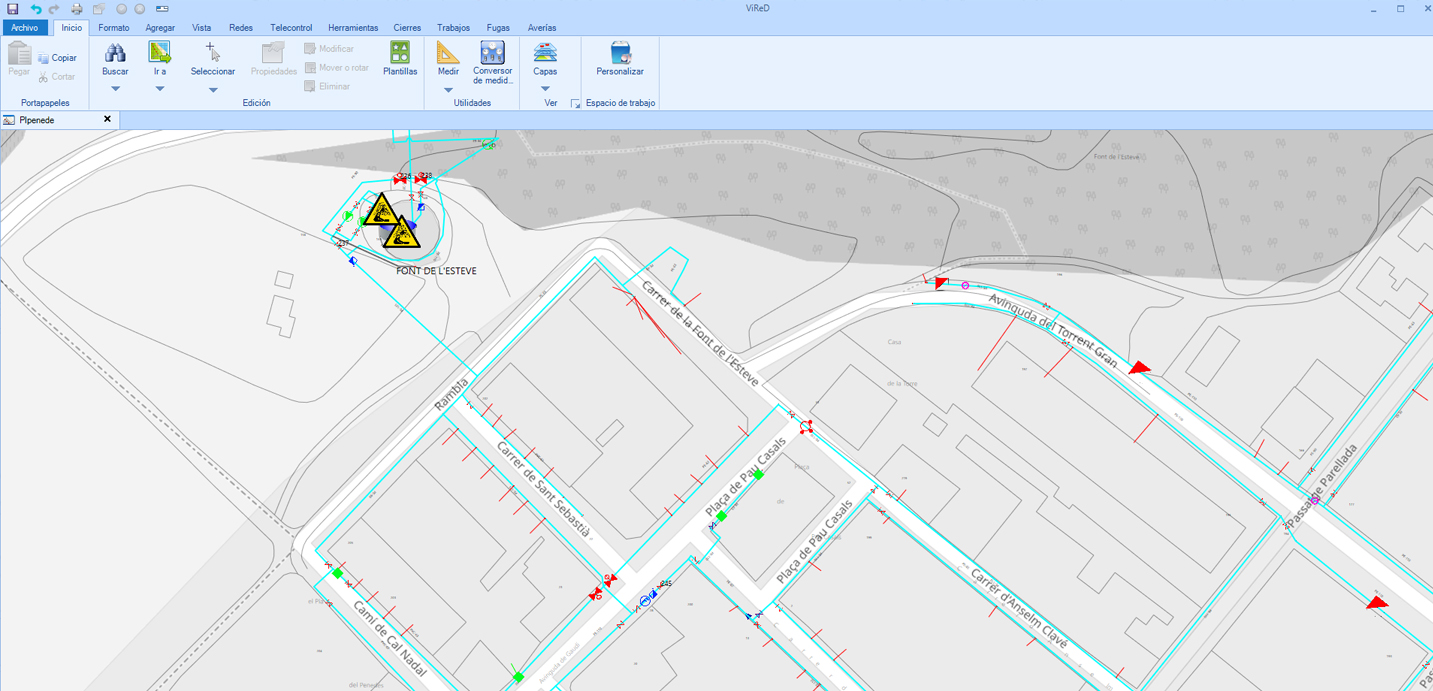Open the Capas layers dropdown arrow
The width and height of the screenshot is (1433, 691).
click(545, 89)
